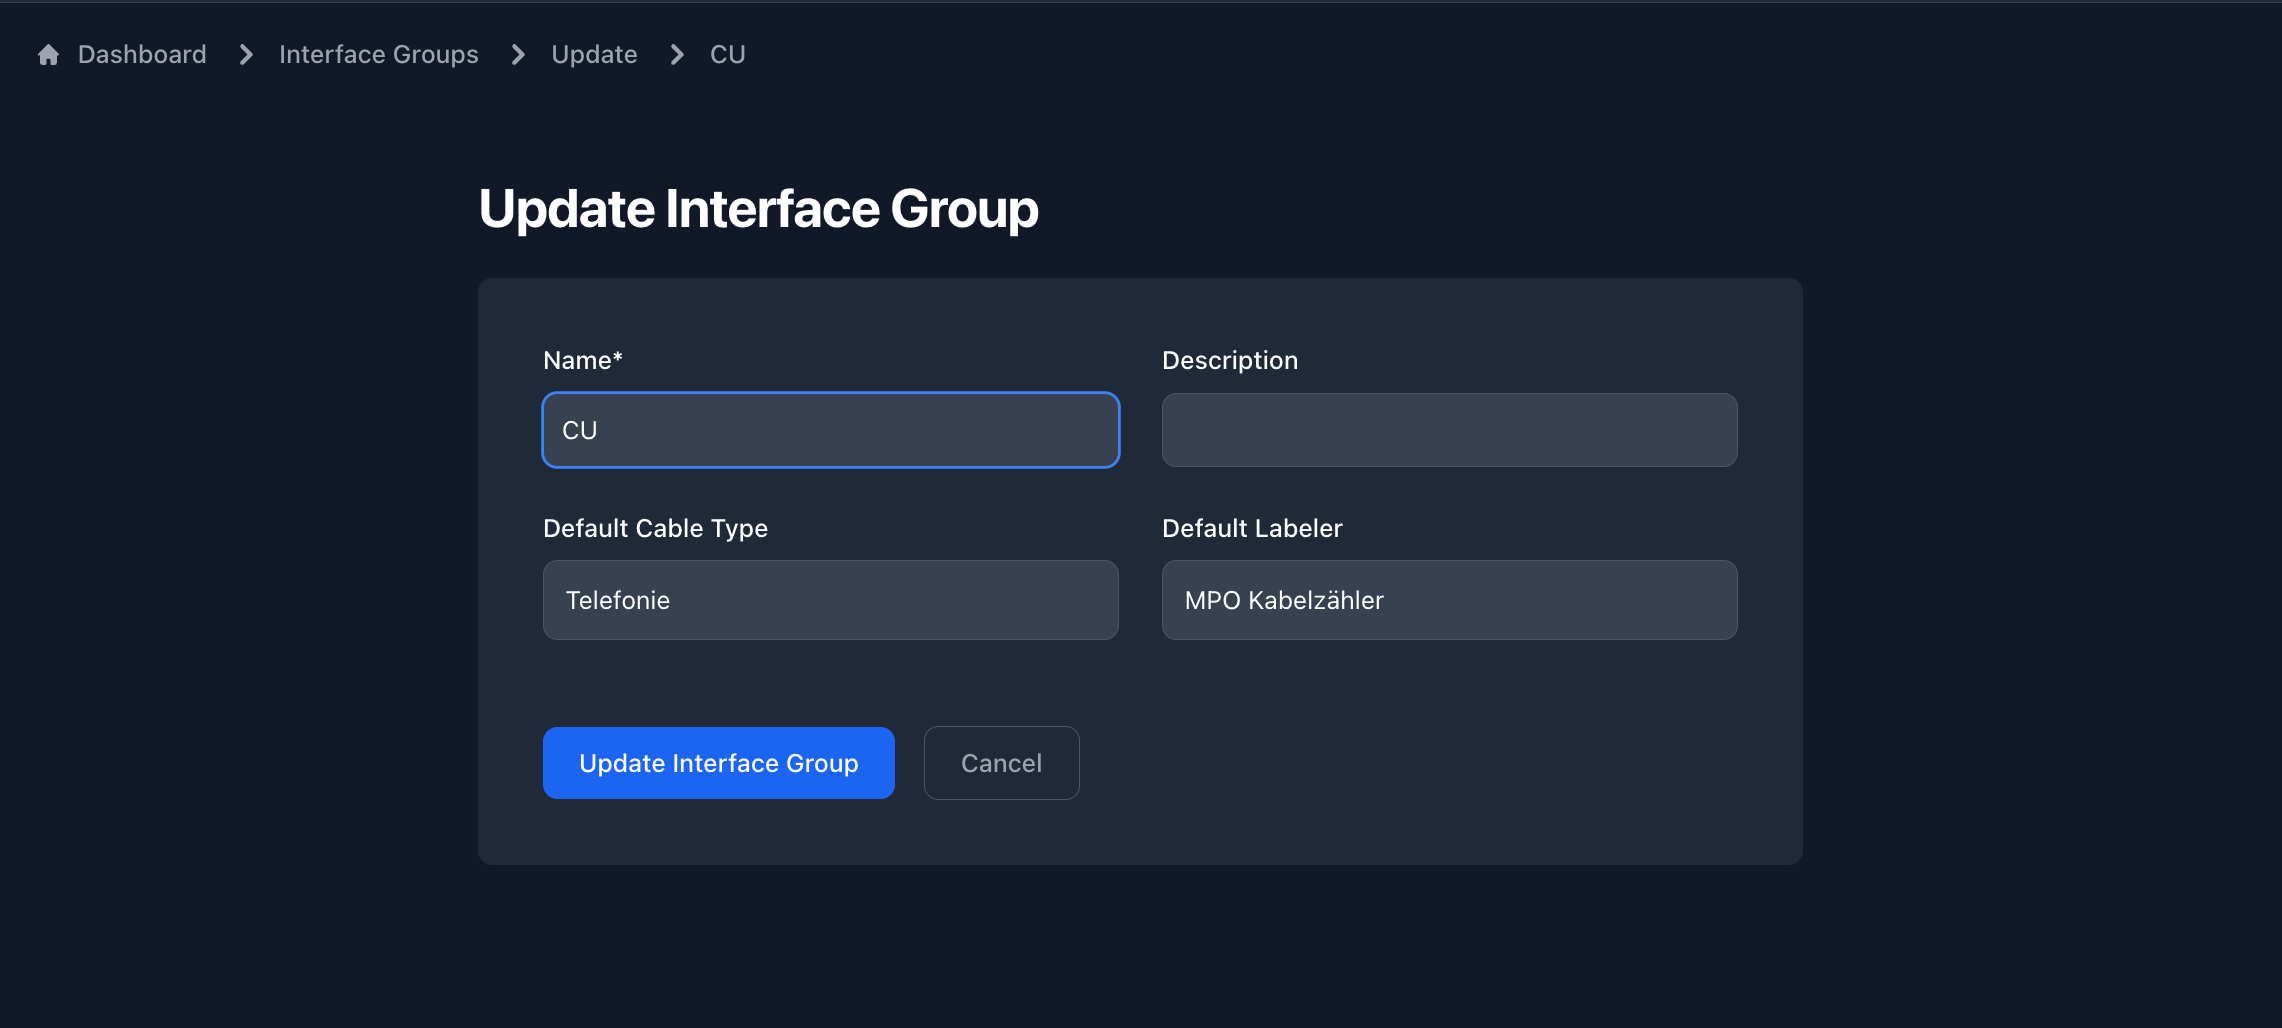This screenshot has width=2282, height=1028.
Task: Click the Default Labeler label
Action: tap(1252, 528)
